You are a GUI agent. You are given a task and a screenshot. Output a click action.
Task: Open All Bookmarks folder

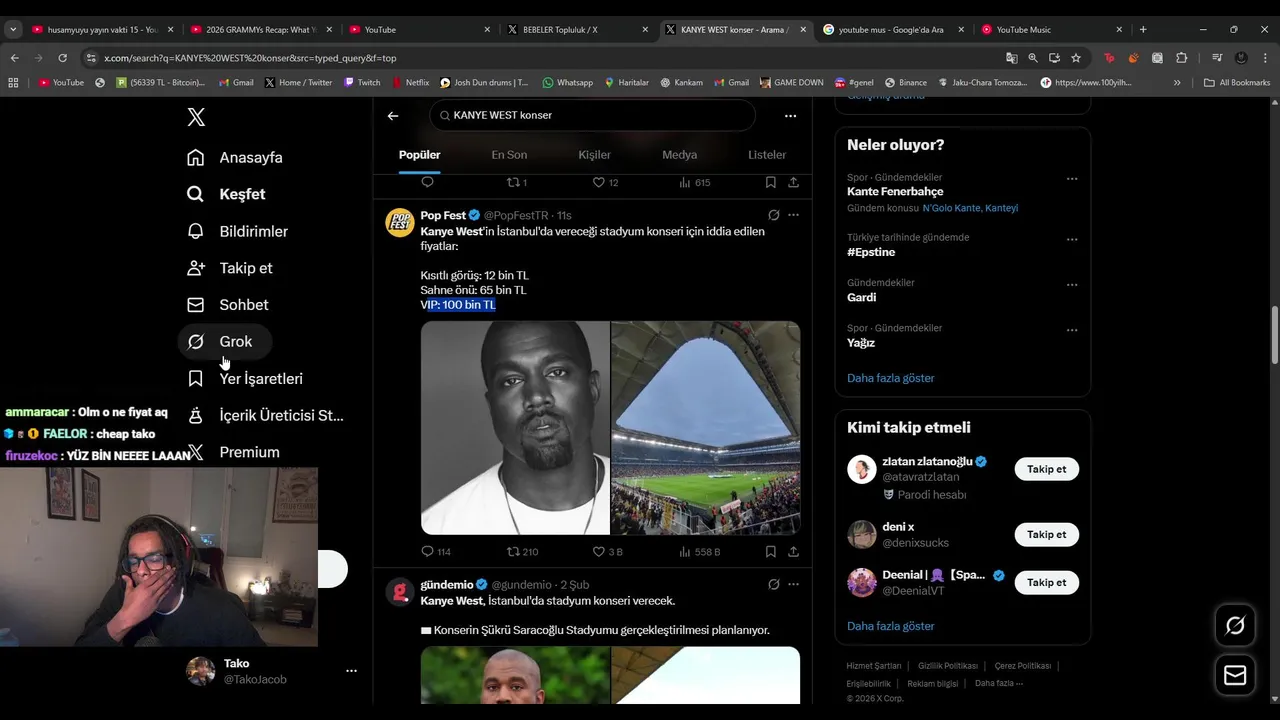[1237, 82]
